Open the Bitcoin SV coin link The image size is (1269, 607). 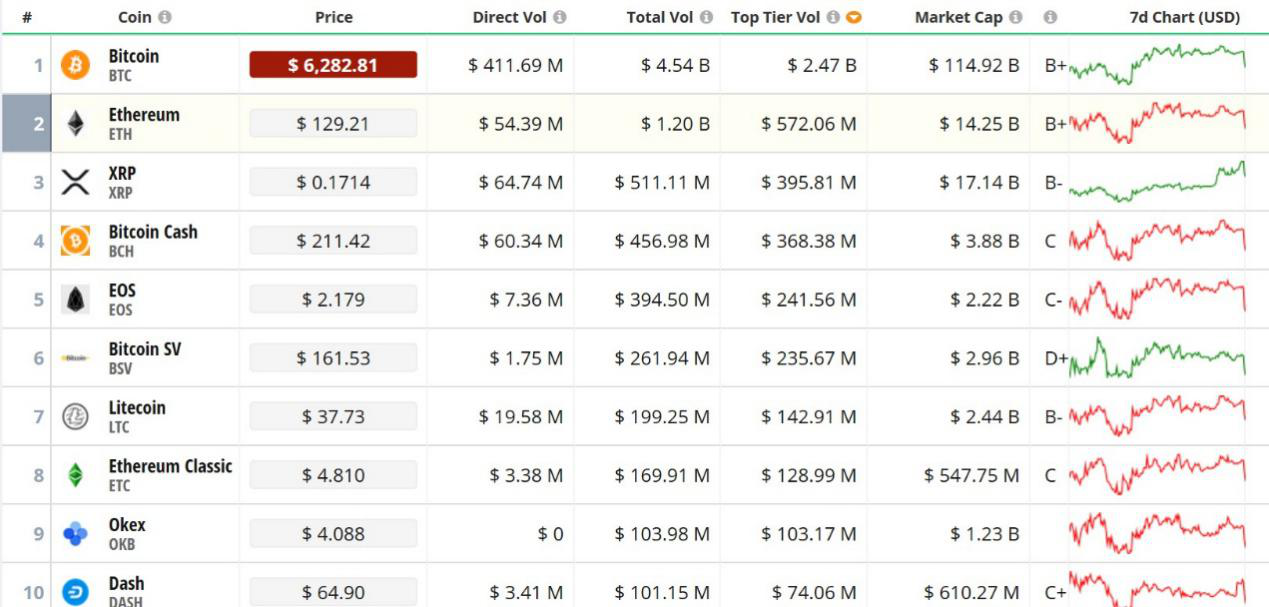146,349
